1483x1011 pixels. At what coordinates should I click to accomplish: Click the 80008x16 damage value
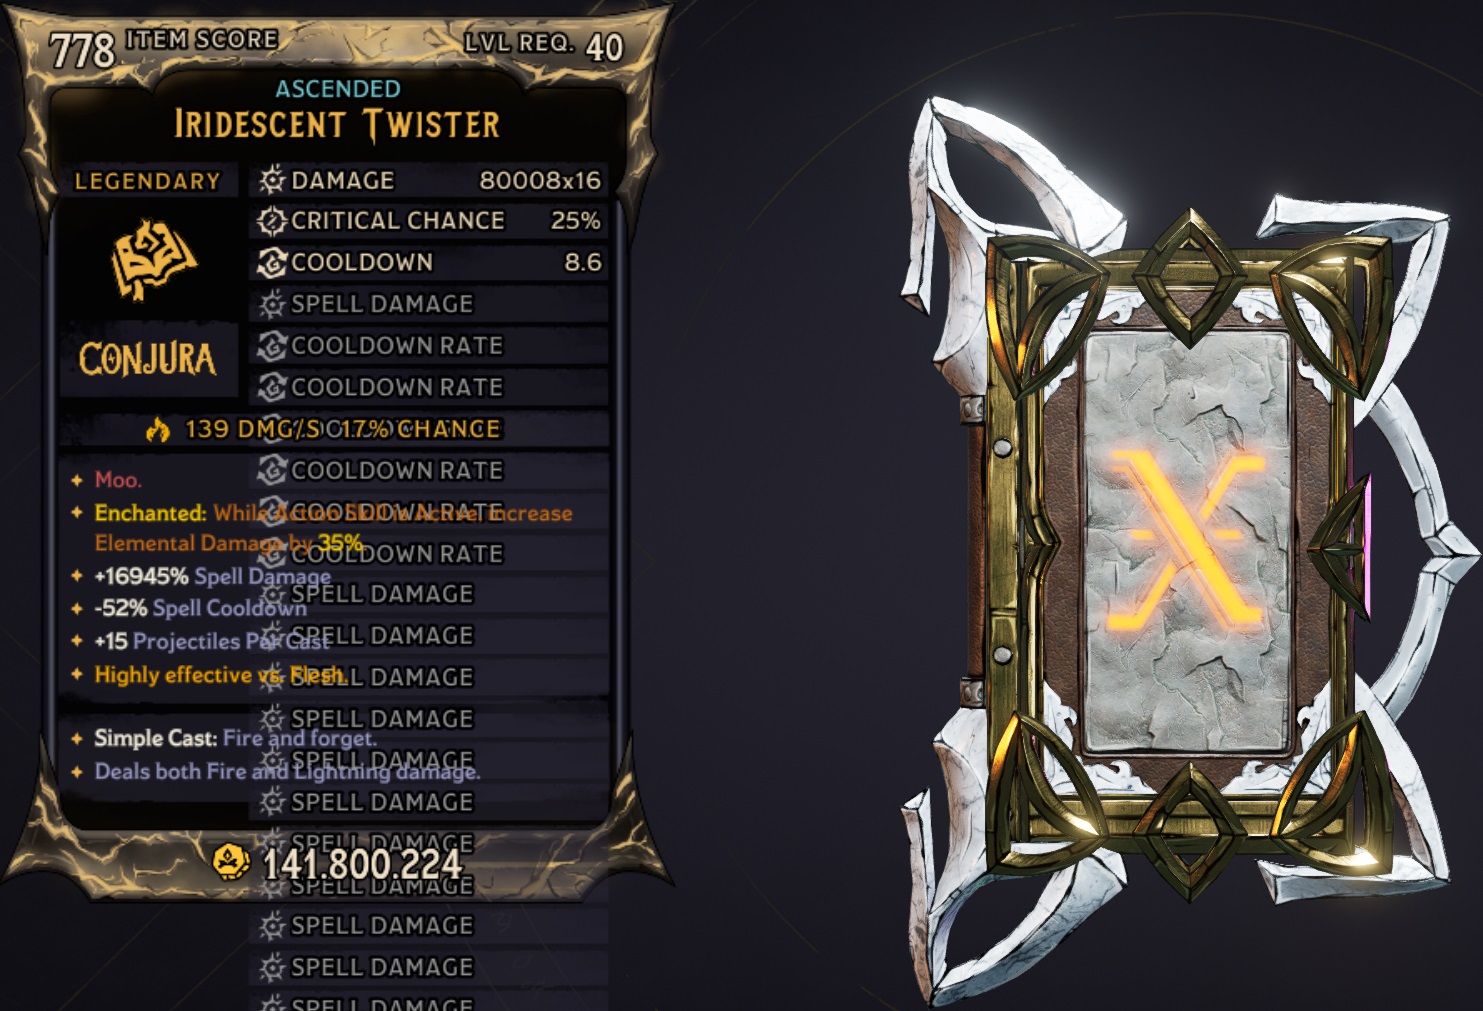point(540,180)
